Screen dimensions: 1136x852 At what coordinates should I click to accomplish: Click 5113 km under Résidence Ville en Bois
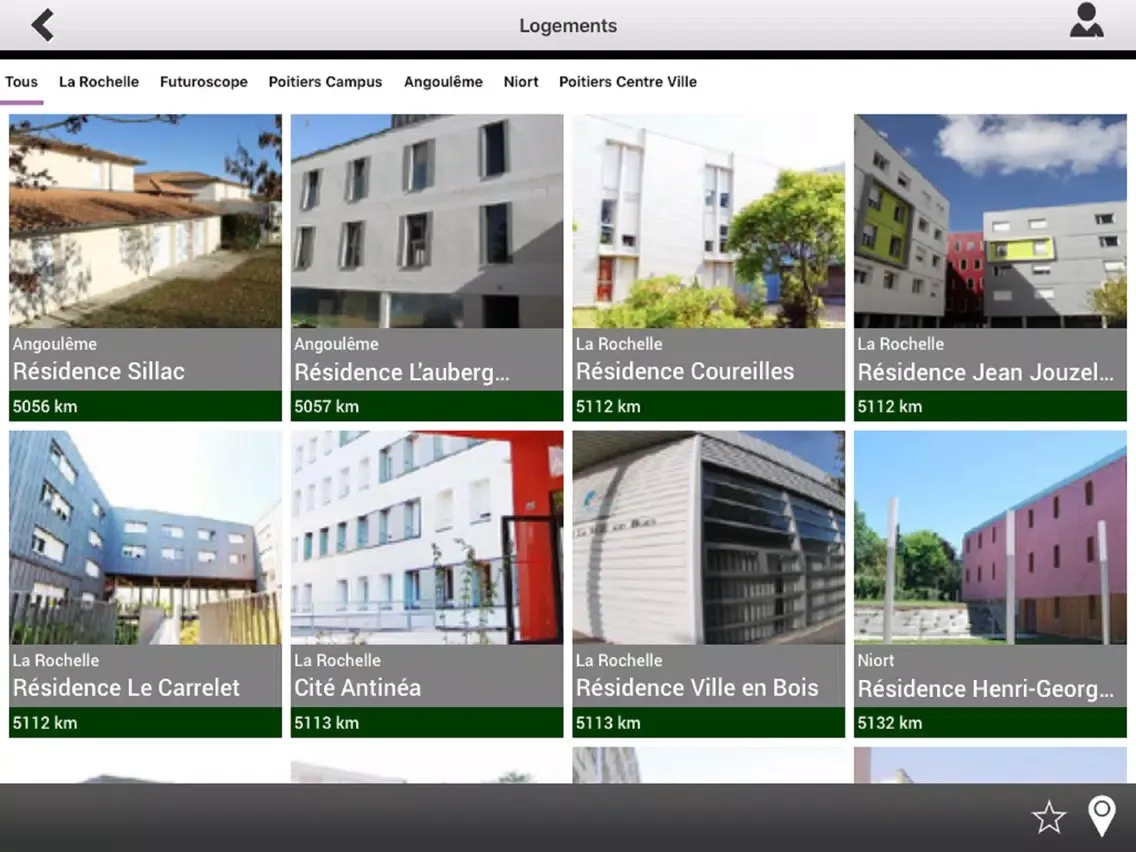point(609,723)
